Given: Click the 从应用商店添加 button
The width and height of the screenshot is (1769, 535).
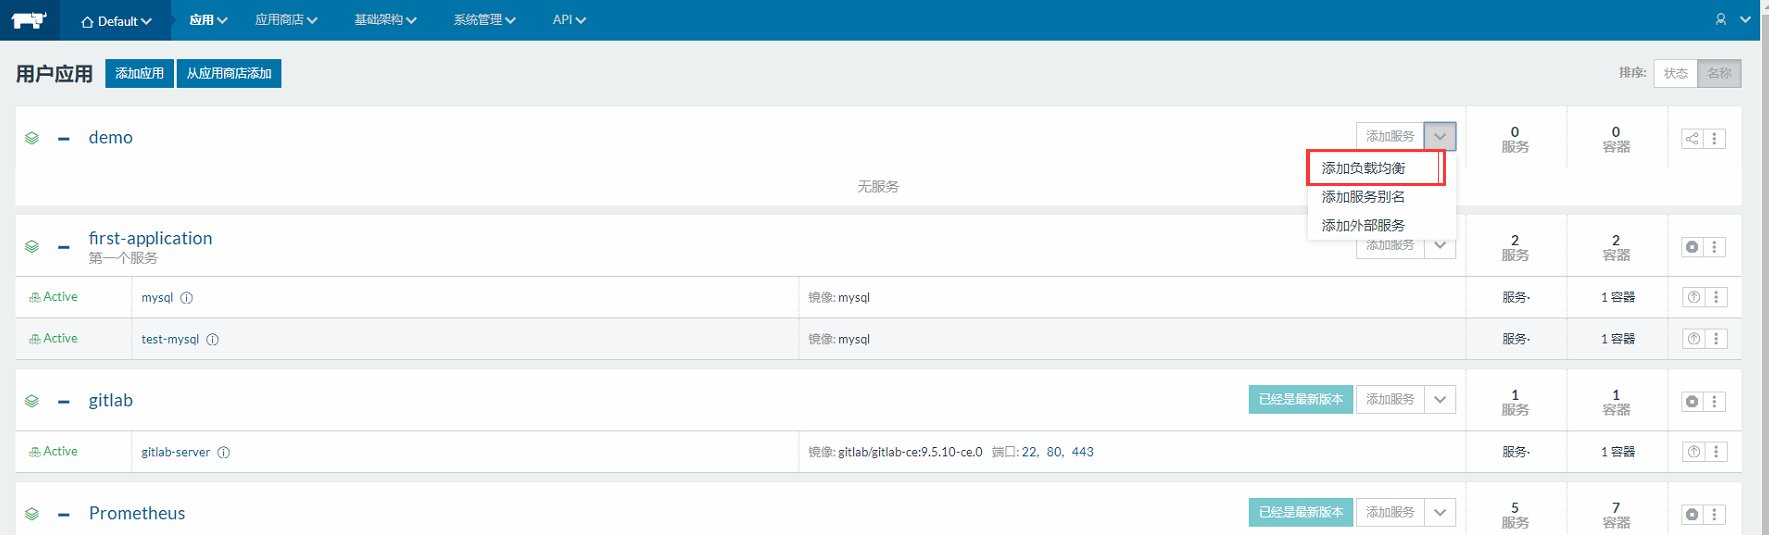Looking at the screenshot, I should coord(229,73).
